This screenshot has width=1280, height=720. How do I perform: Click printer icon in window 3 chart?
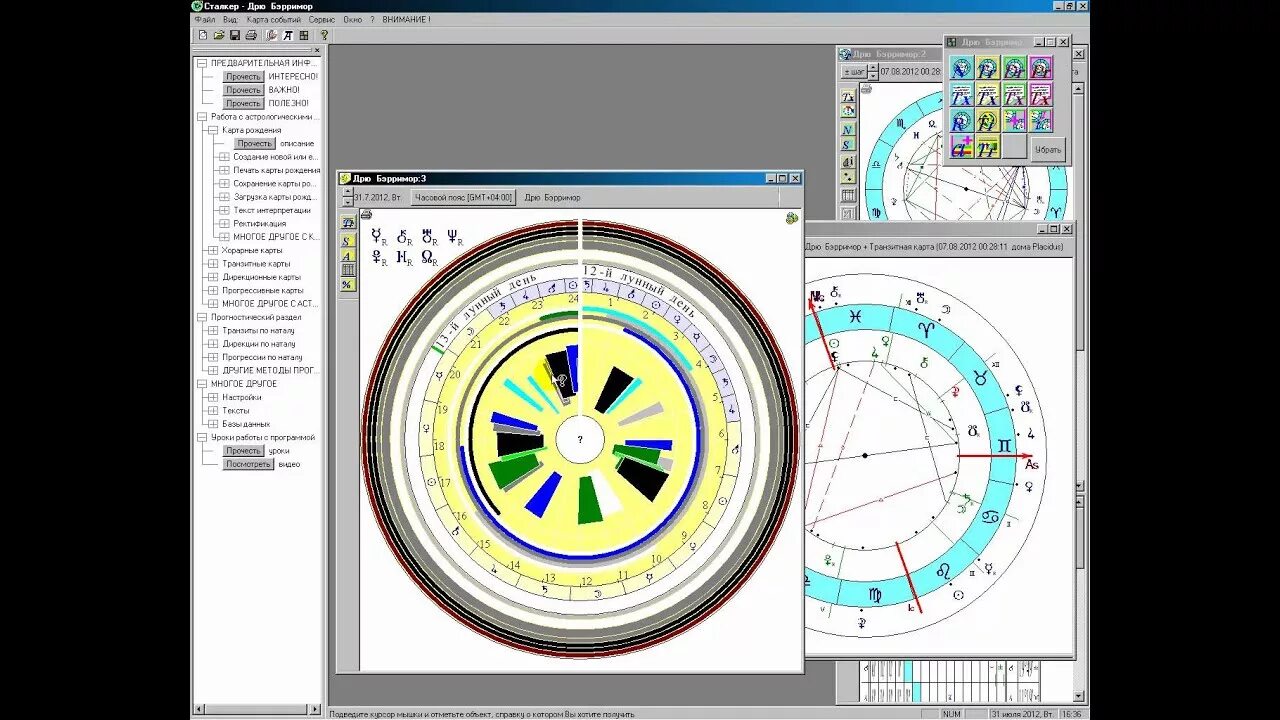click(366, 215)
